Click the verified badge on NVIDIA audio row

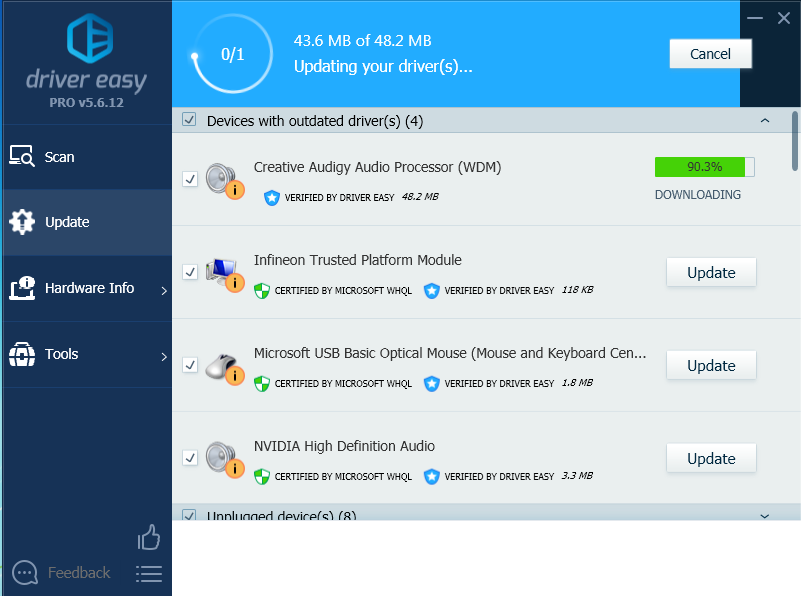tap(432, 476)
